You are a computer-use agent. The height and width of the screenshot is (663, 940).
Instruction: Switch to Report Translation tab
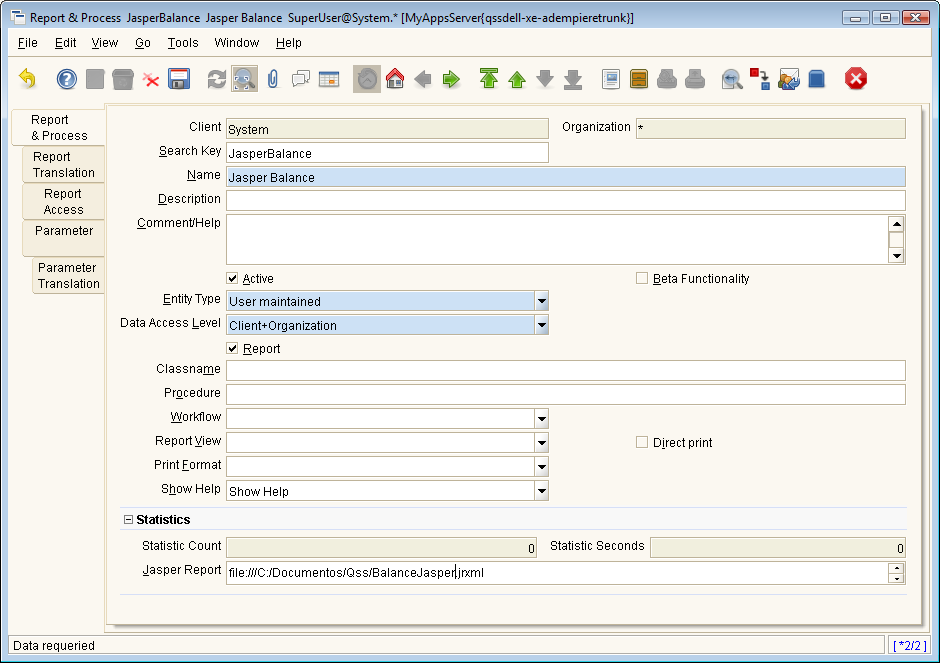click(x=64, y=164)
